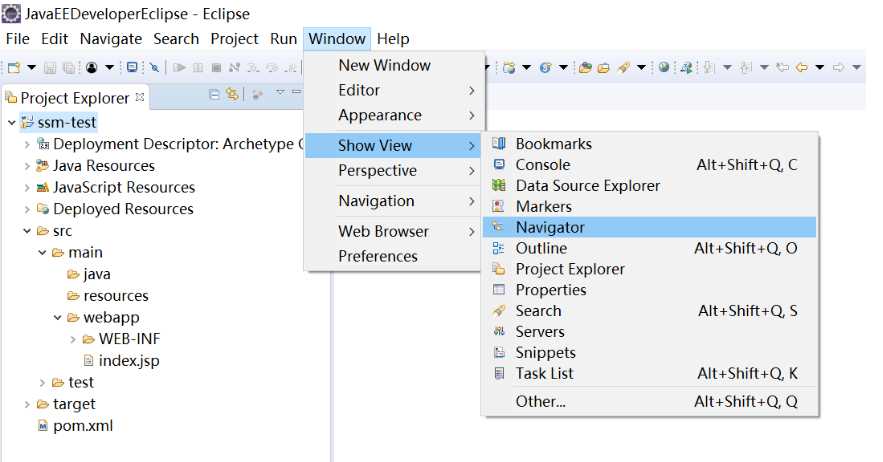Close the Project Explorer tab
Image resolution: width=883 pixels, height=462 pixels.
tap(140, 97)
